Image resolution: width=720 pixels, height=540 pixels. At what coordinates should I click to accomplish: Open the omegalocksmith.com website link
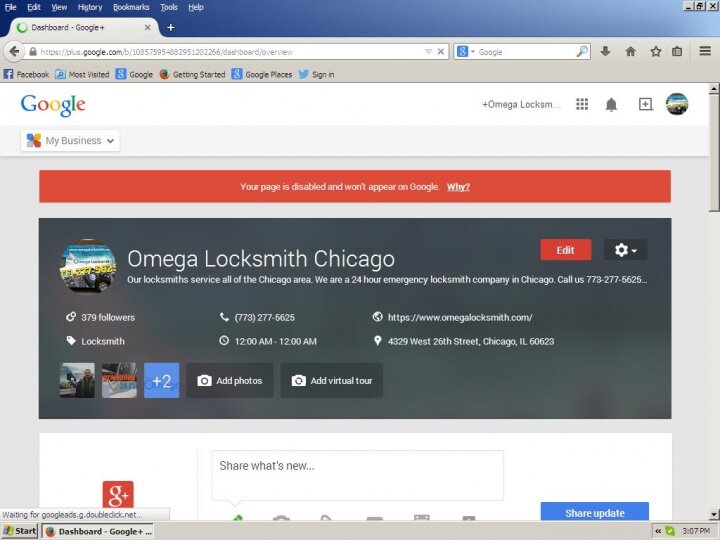point(460,317)
